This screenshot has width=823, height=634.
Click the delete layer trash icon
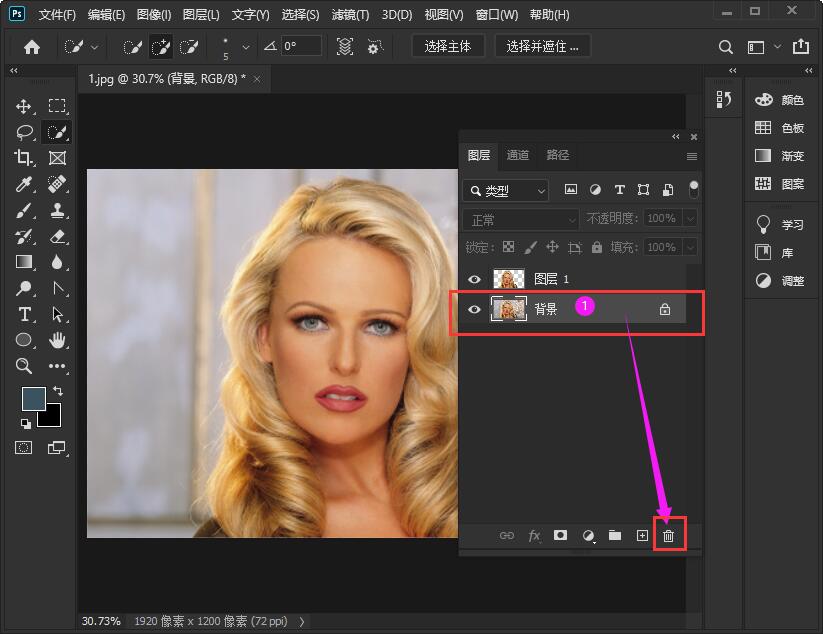[669, 536]
